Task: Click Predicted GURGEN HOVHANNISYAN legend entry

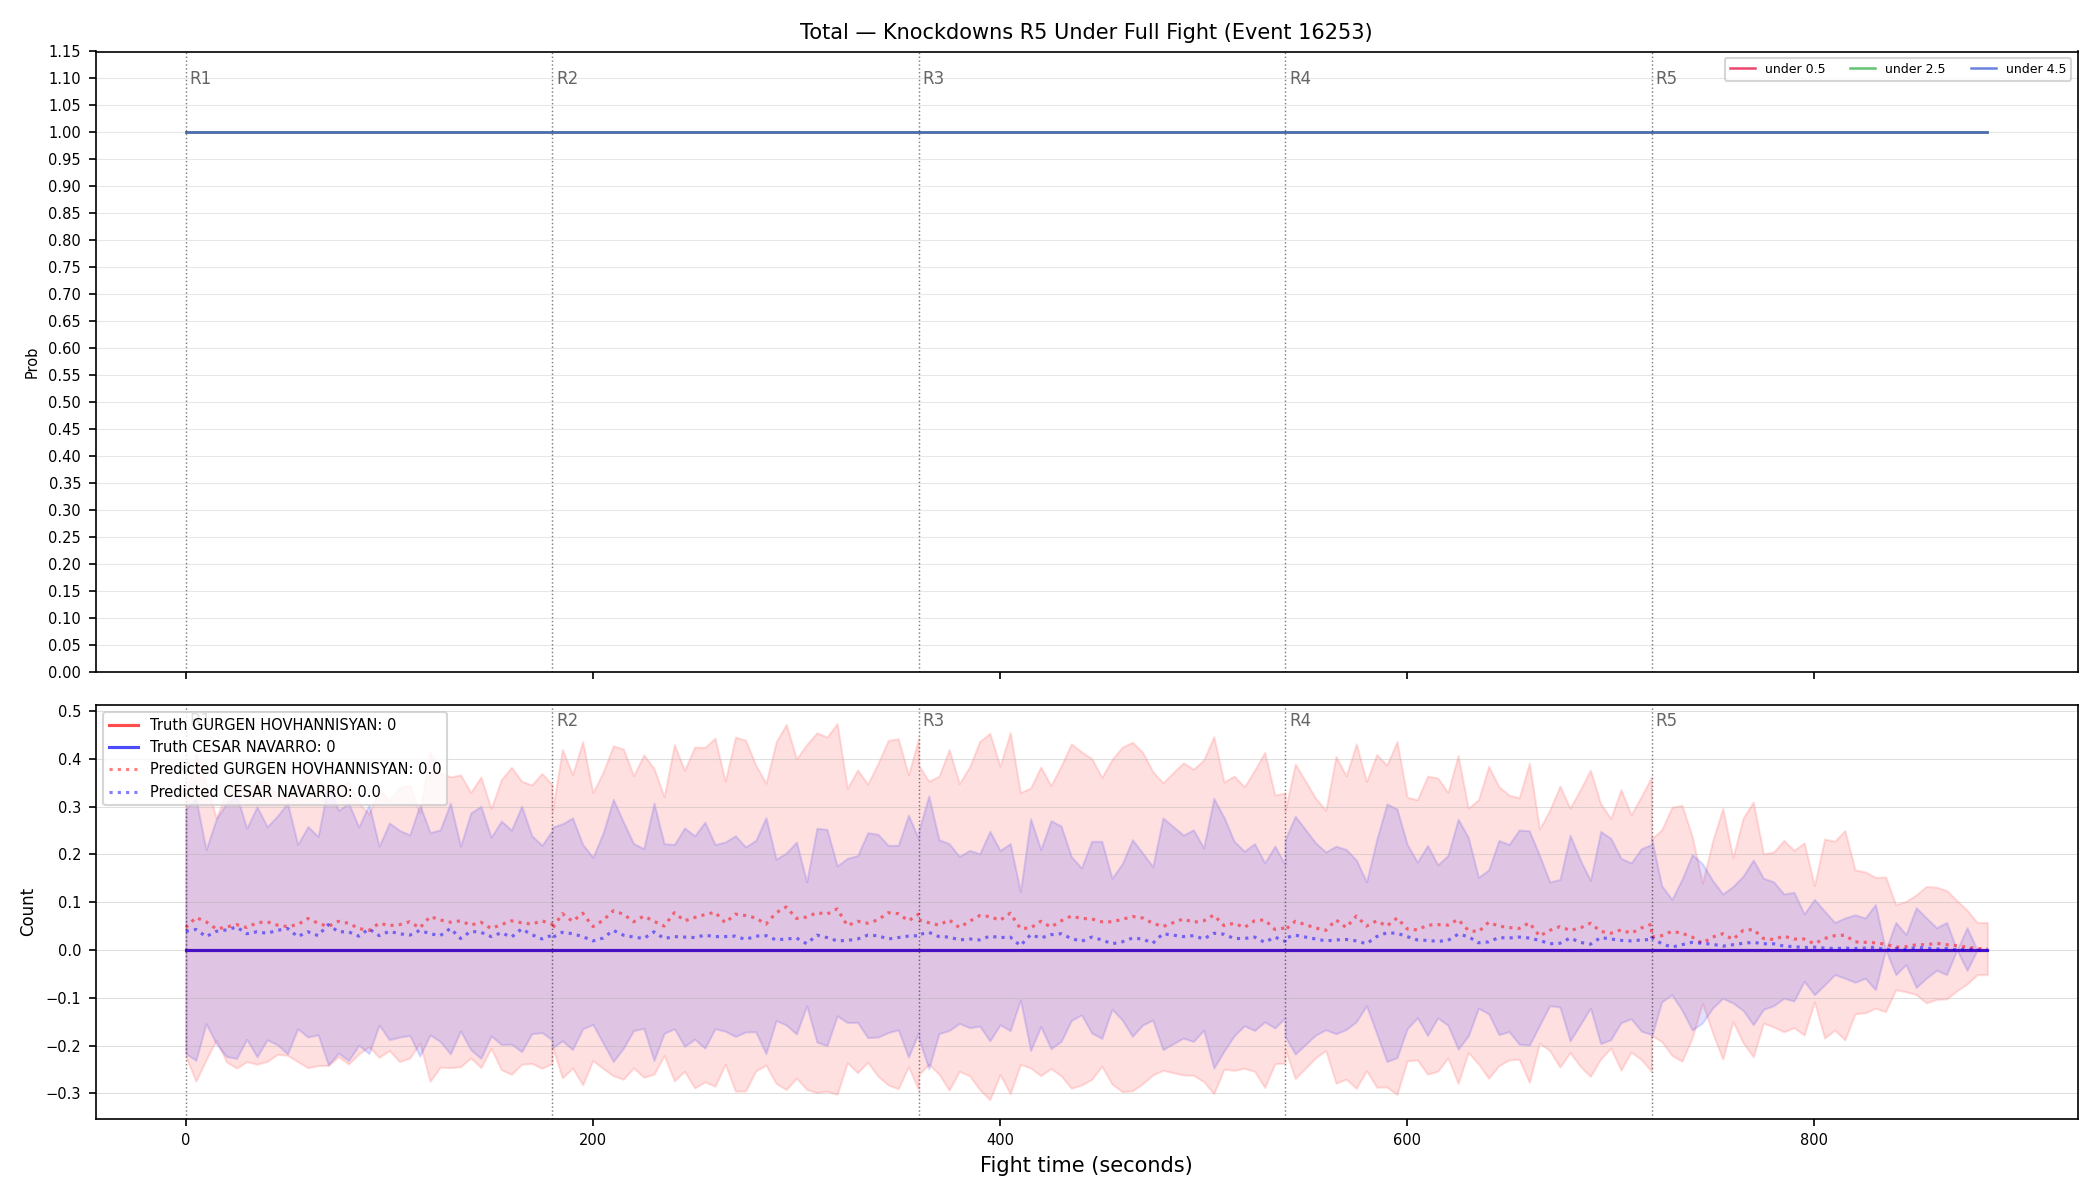Action: point(274,769)
